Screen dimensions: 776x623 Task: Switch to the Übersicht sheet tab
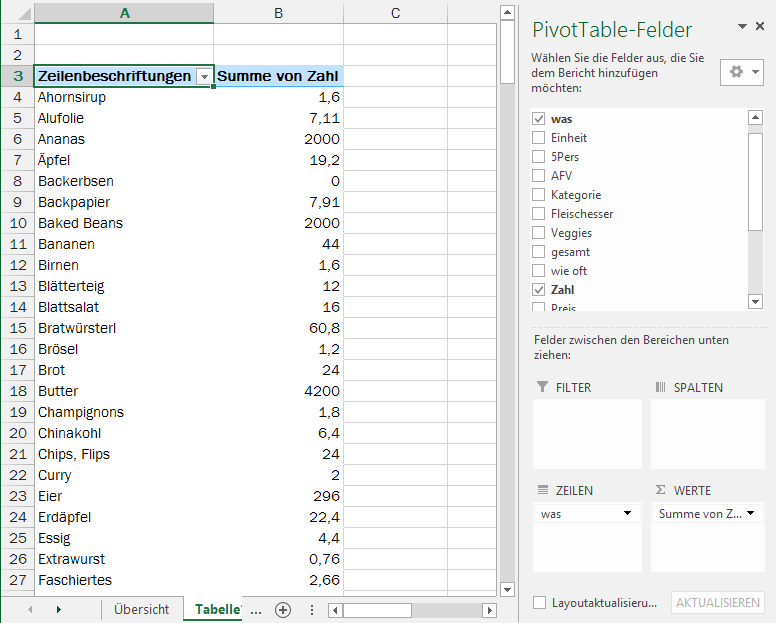tap(141, 609)
